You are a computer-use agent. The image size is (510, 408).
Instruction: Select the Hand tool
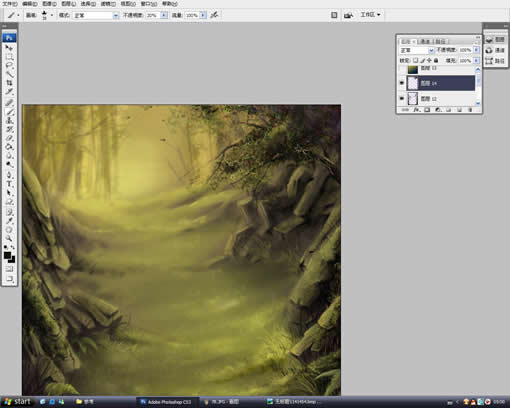coord(9,230)
